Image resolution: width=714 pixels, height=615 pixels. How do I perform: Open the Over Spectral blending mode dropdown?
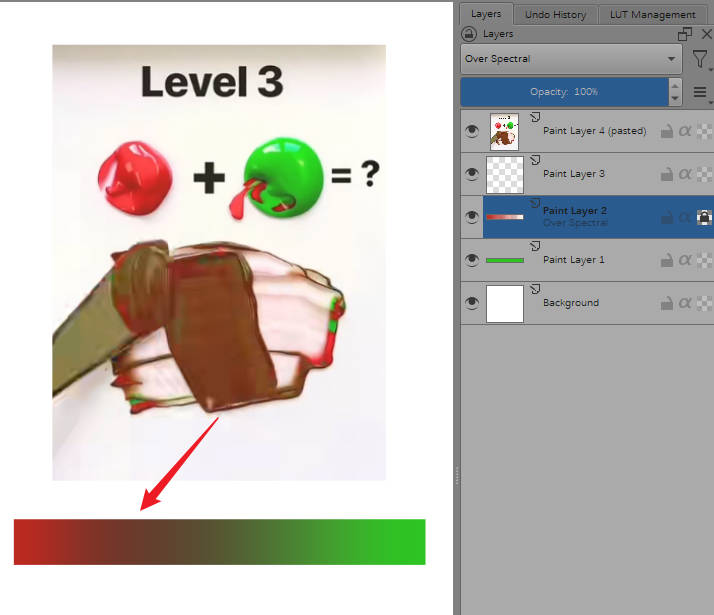(x=571, y=59)
